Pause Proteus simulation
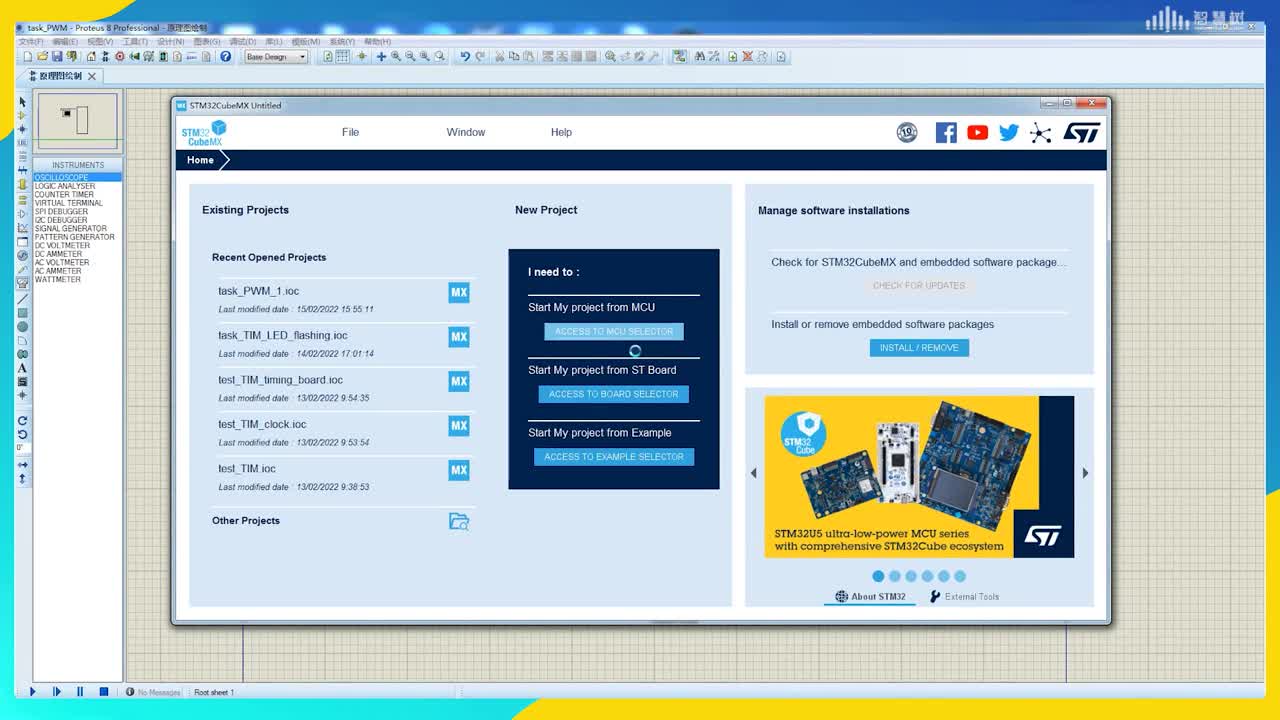The height and width of the screenshot is (720, 1280). pos(80,691)
